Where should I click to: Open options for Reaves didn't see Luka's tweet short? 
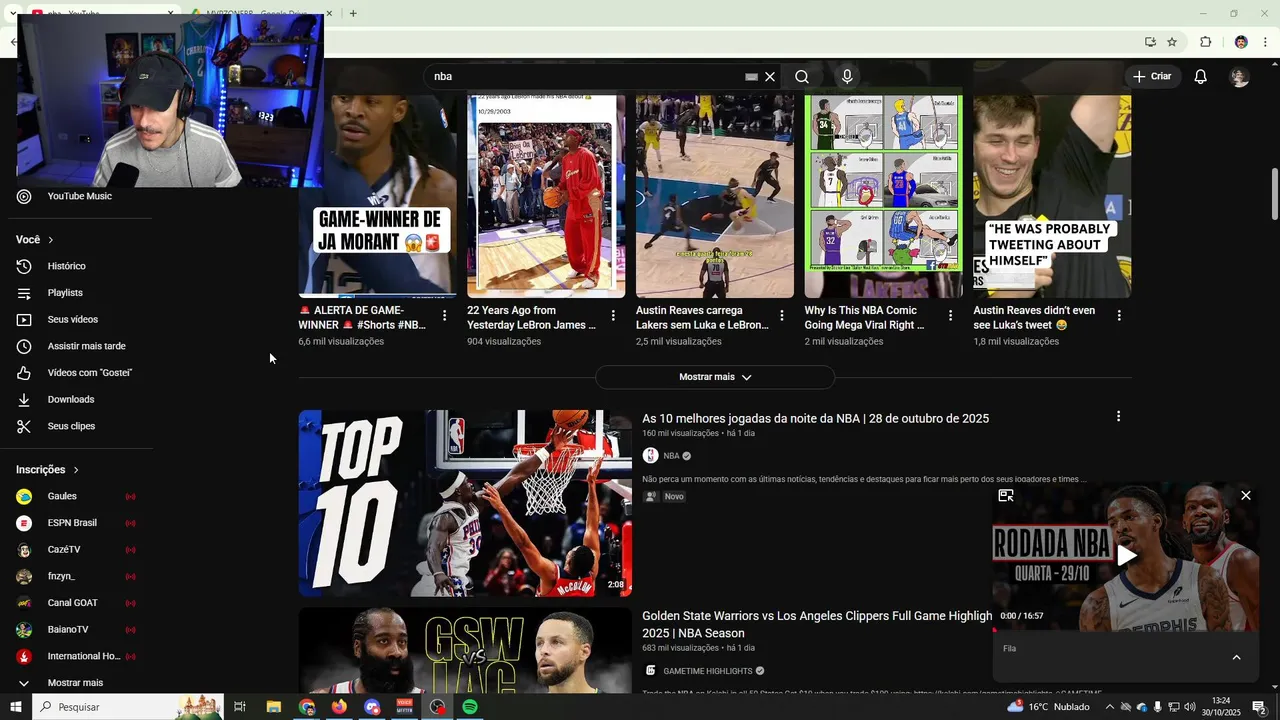point(1119,316)
